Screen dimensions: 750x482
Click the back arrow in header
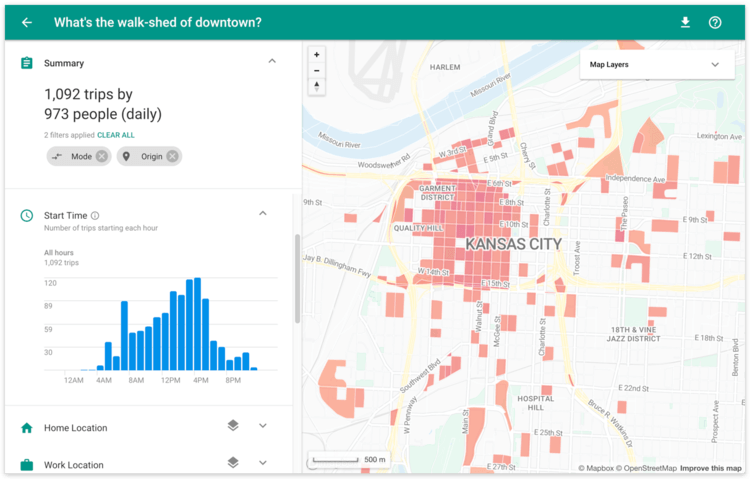(27, 23)
